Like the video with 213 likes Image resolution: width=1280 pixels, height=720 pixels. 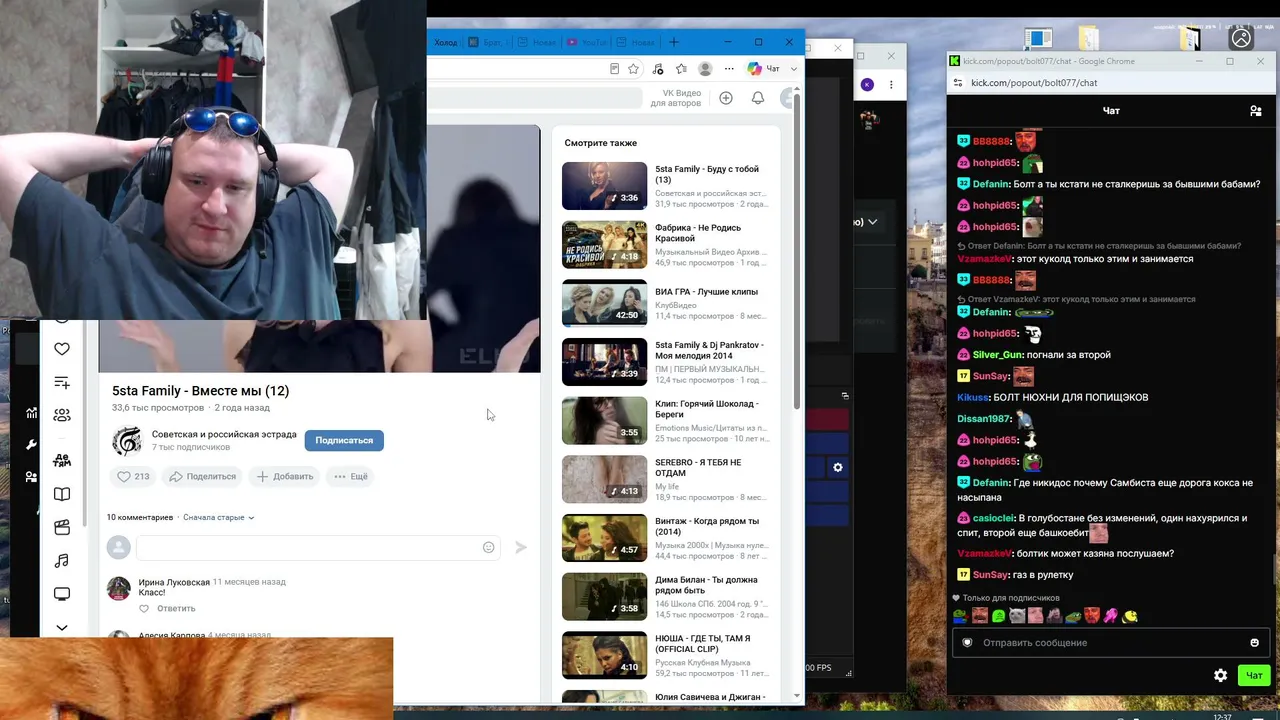[133, 477]
